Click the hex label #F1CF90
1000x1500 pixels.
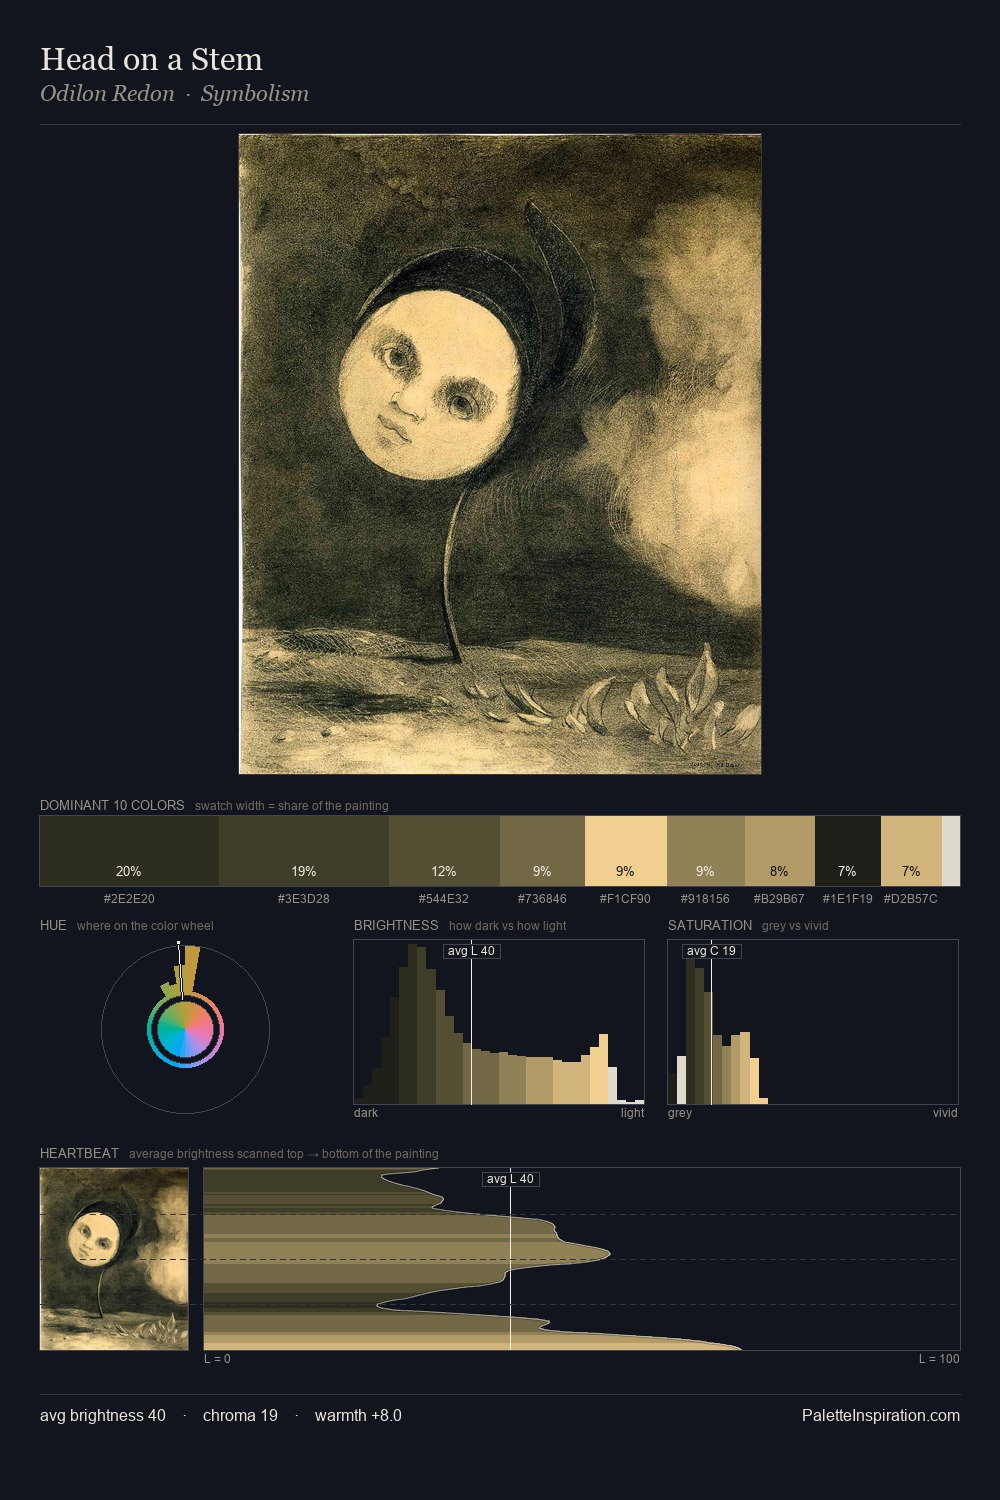click(626, 899)
